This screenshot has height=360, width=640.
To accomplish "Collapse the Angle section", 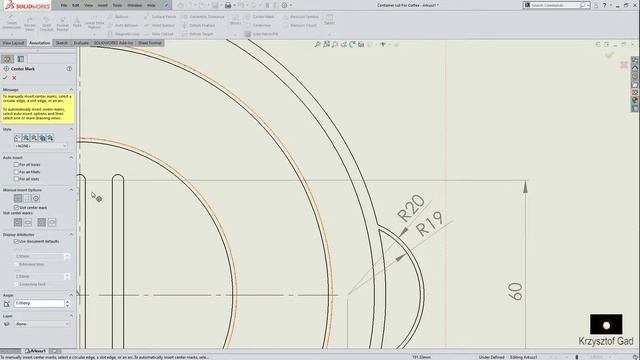I will coord(71,295).
